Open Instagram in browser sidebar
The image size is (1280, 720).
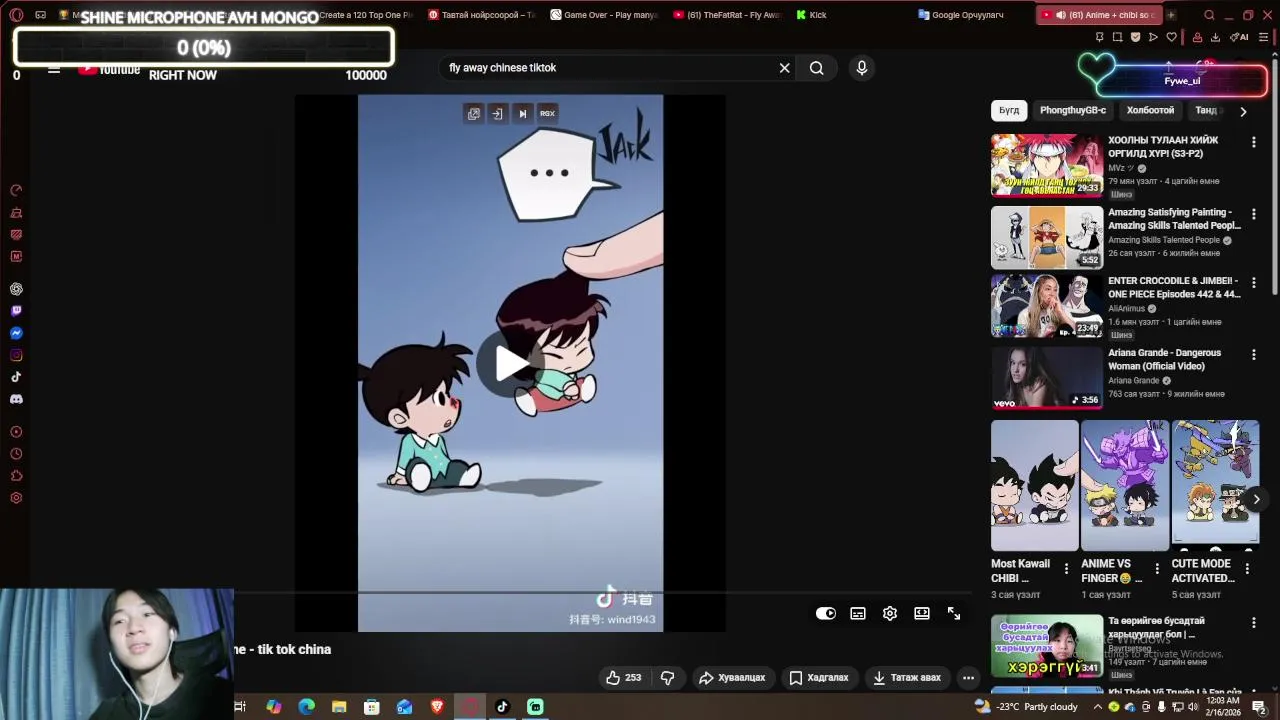coord(16,355)
